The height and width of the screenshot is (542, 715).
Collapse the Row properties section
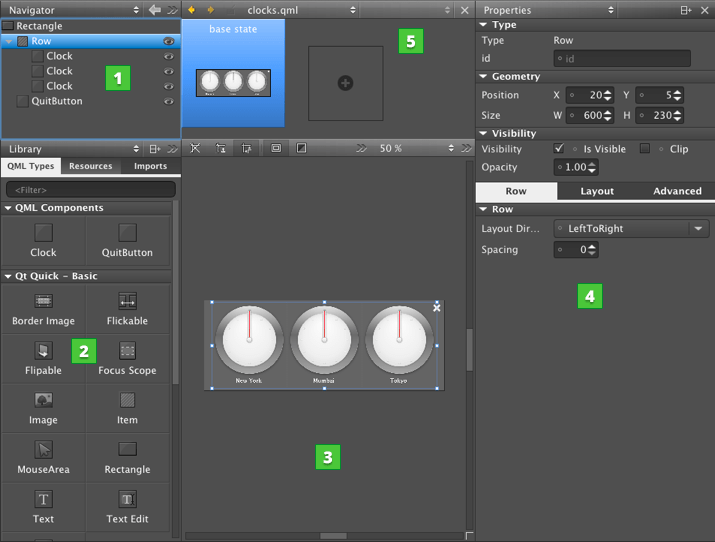coord(483,209)
